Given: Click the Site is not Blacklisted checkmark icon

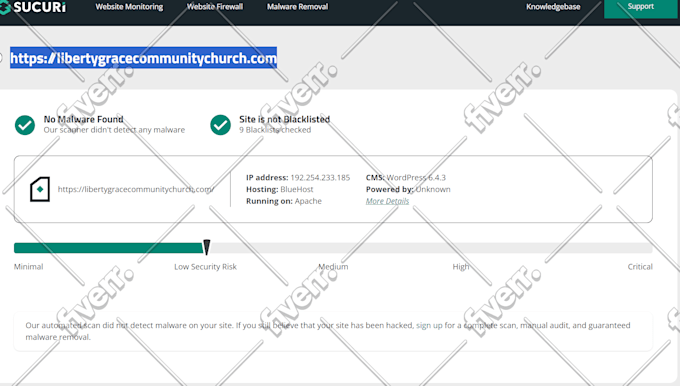Looking at the screenshot, I should pos(220,125).
